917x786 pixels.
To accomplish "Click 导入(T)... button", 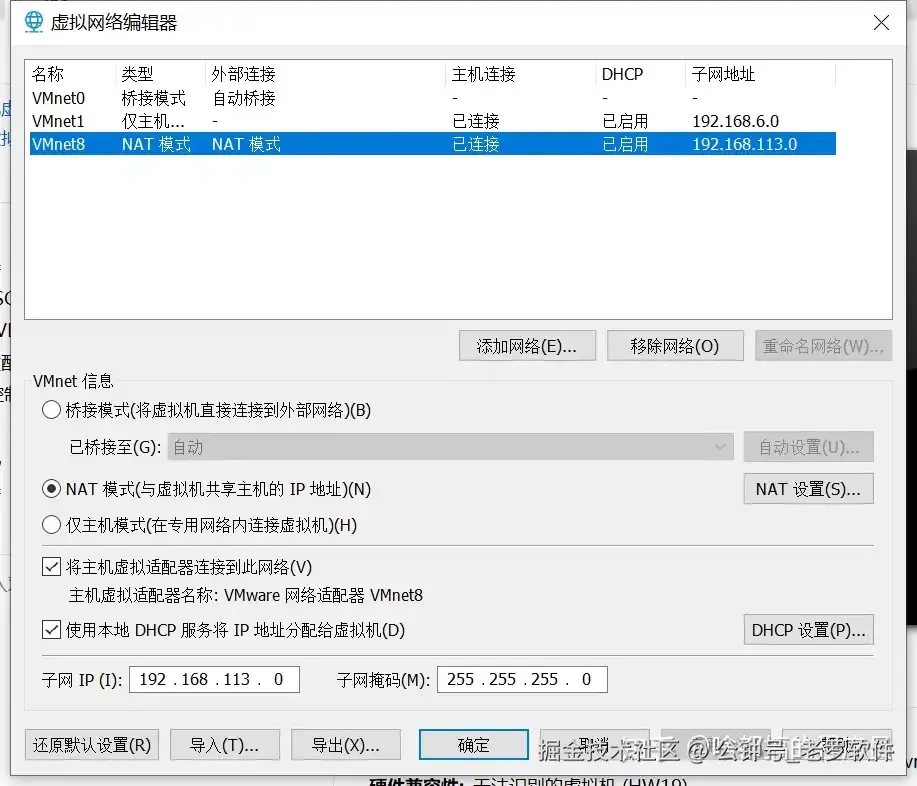I will (225, 744).
